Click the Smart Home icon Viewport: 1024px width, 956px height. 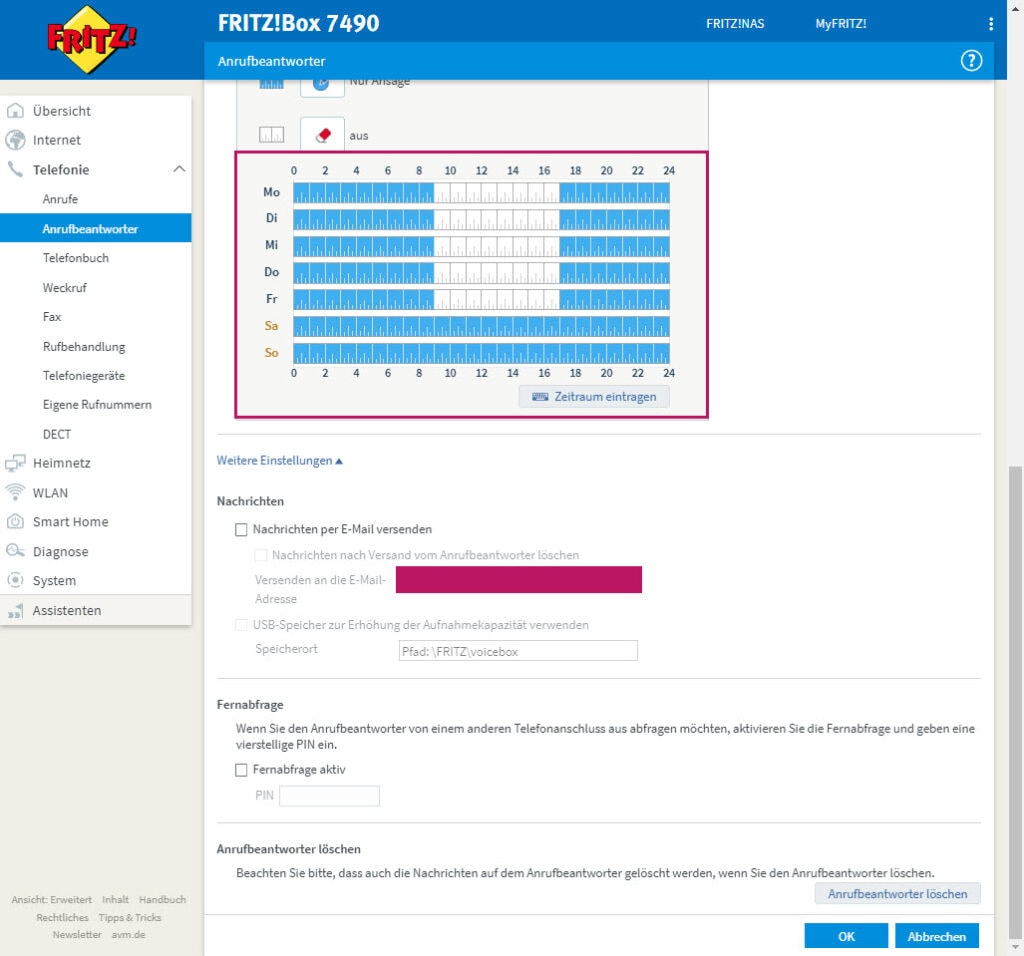(15, 522)
